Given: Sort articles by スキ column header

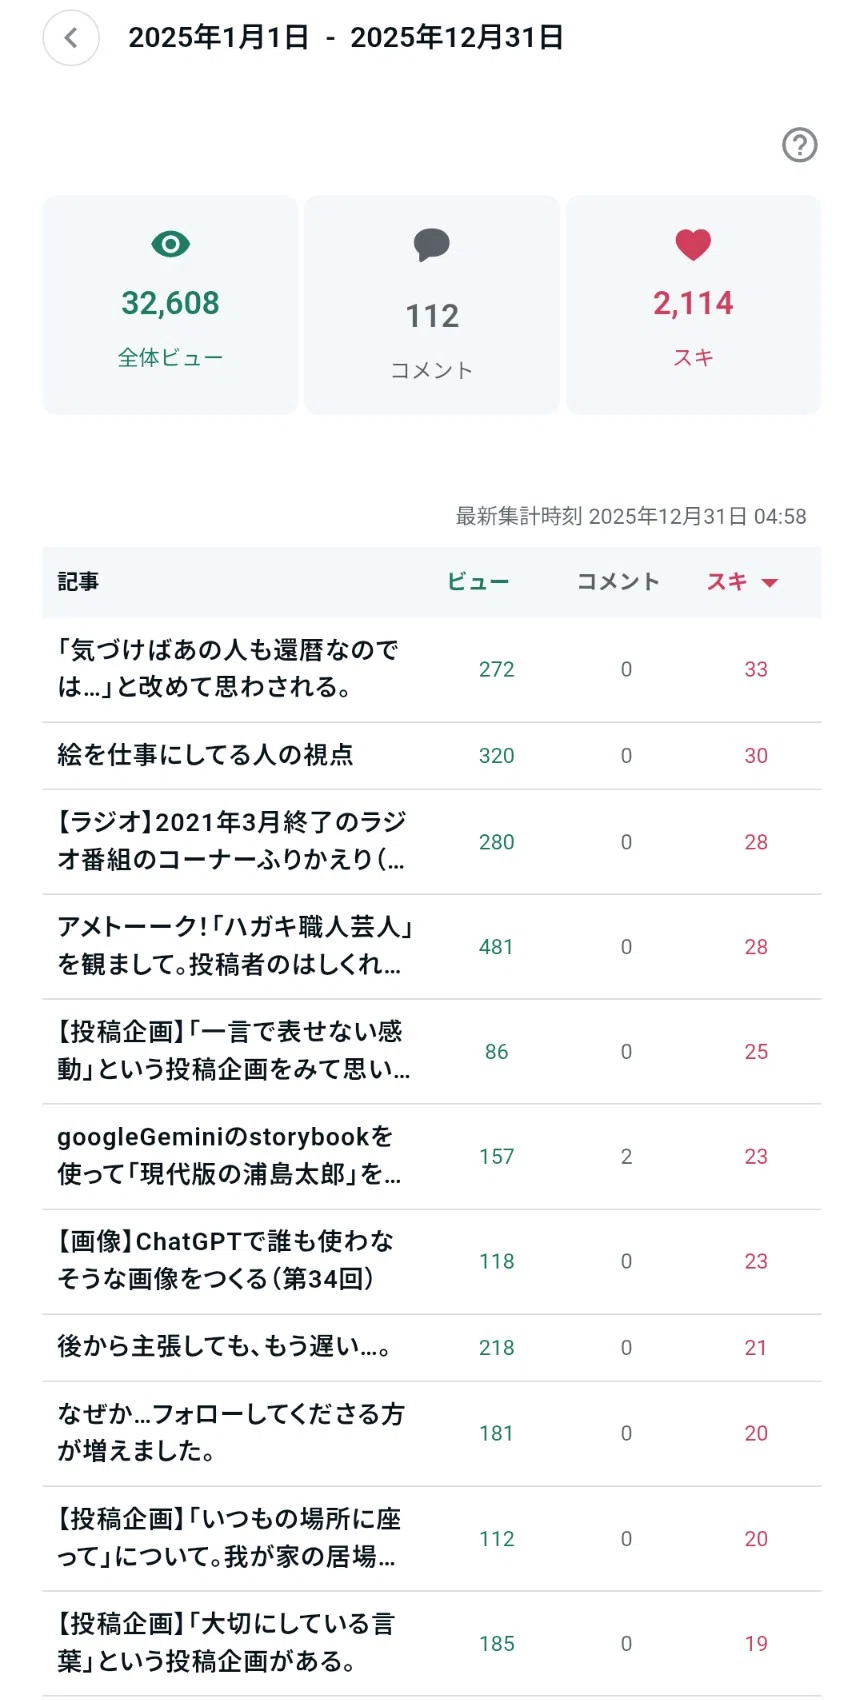Looking at the screenshot, I should 727,582.
